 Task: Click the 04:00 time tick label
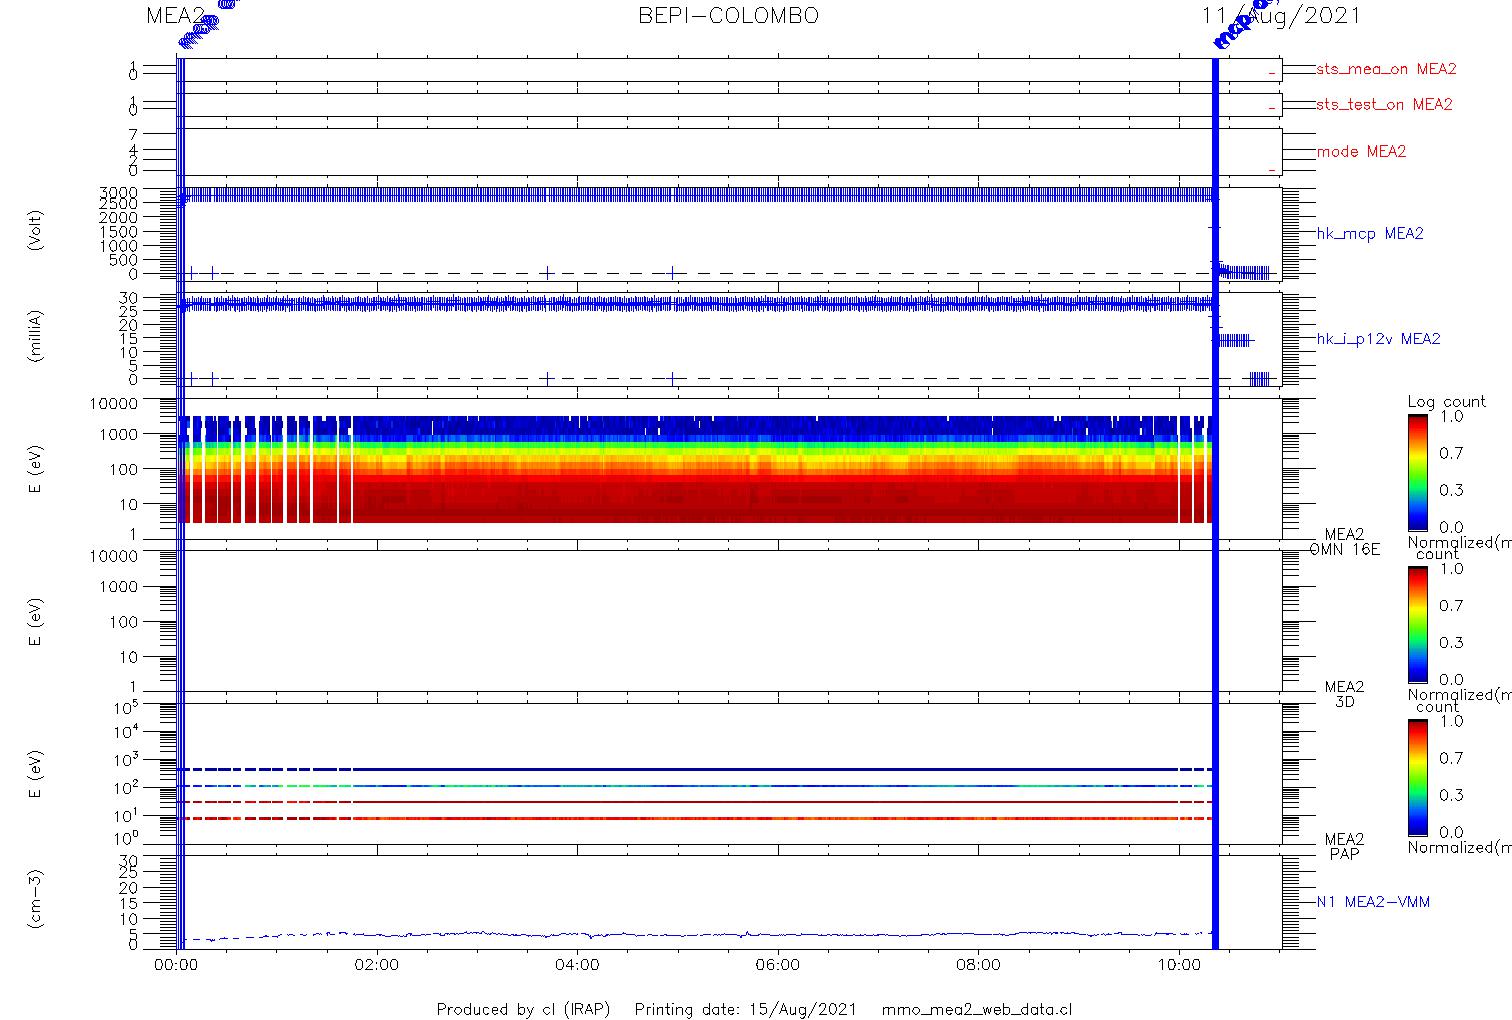(x=577, y=965)
